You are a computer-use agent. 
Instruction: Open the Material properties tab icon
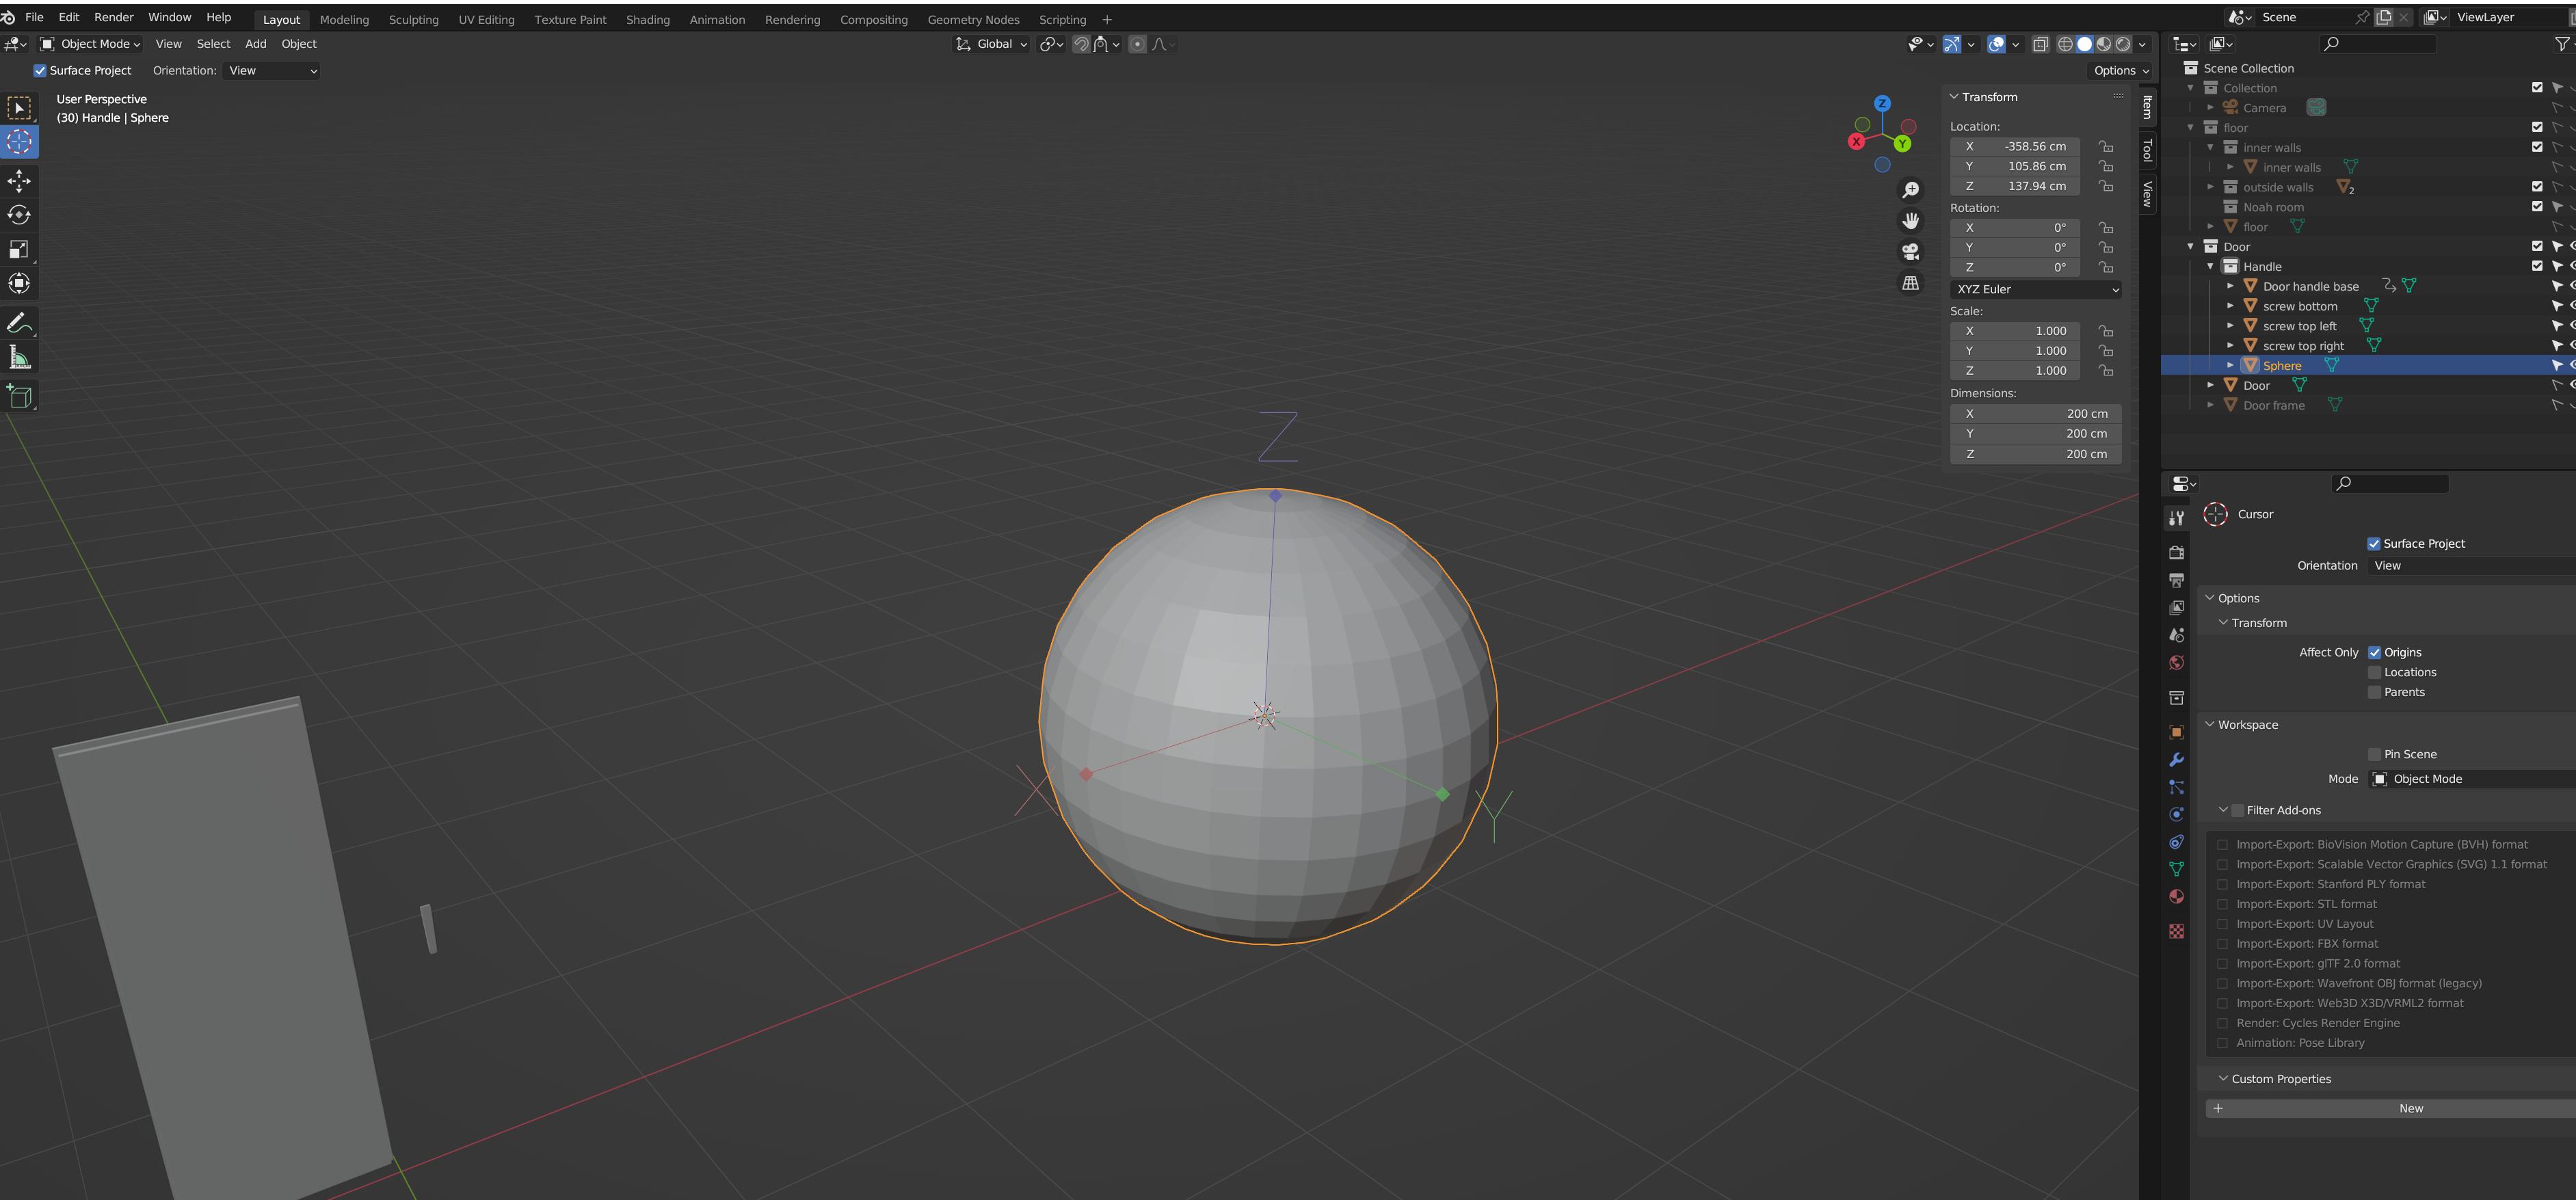(2176, 896)
